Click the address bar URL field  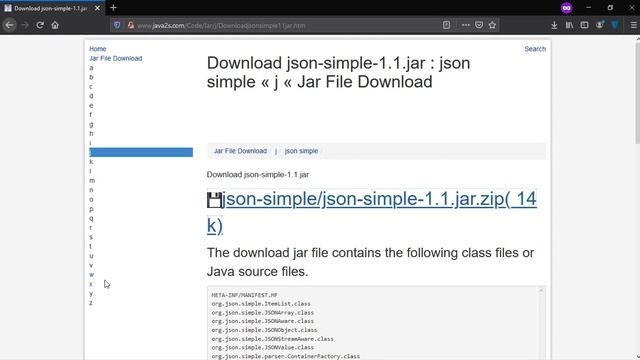(x=286, y=25)
